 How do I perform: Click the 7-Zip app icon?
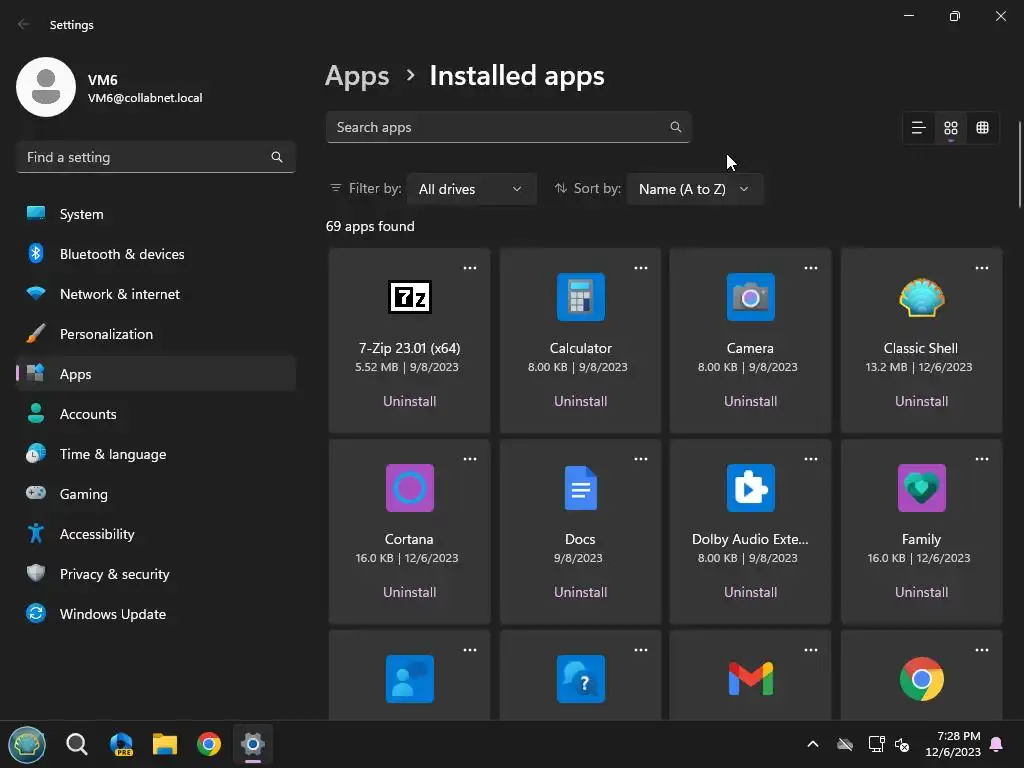coord(409,297)
